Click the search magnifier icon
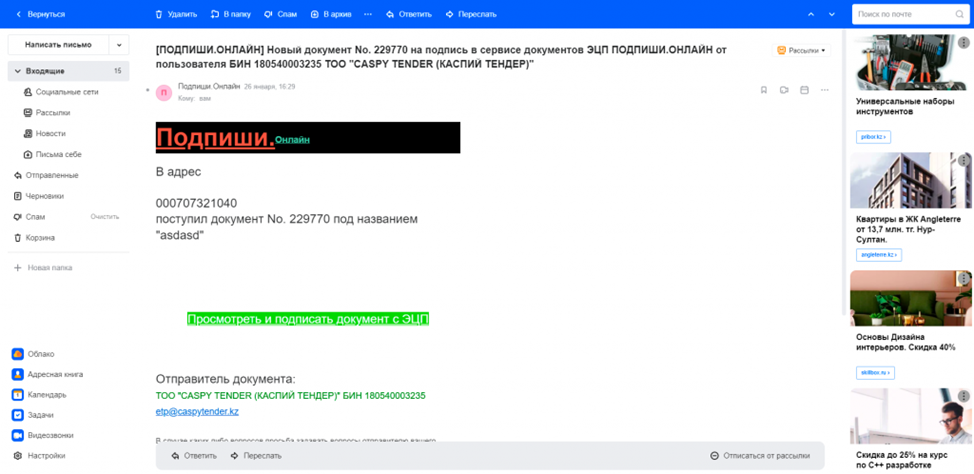The image size is (974, 474). click(959, 14)
